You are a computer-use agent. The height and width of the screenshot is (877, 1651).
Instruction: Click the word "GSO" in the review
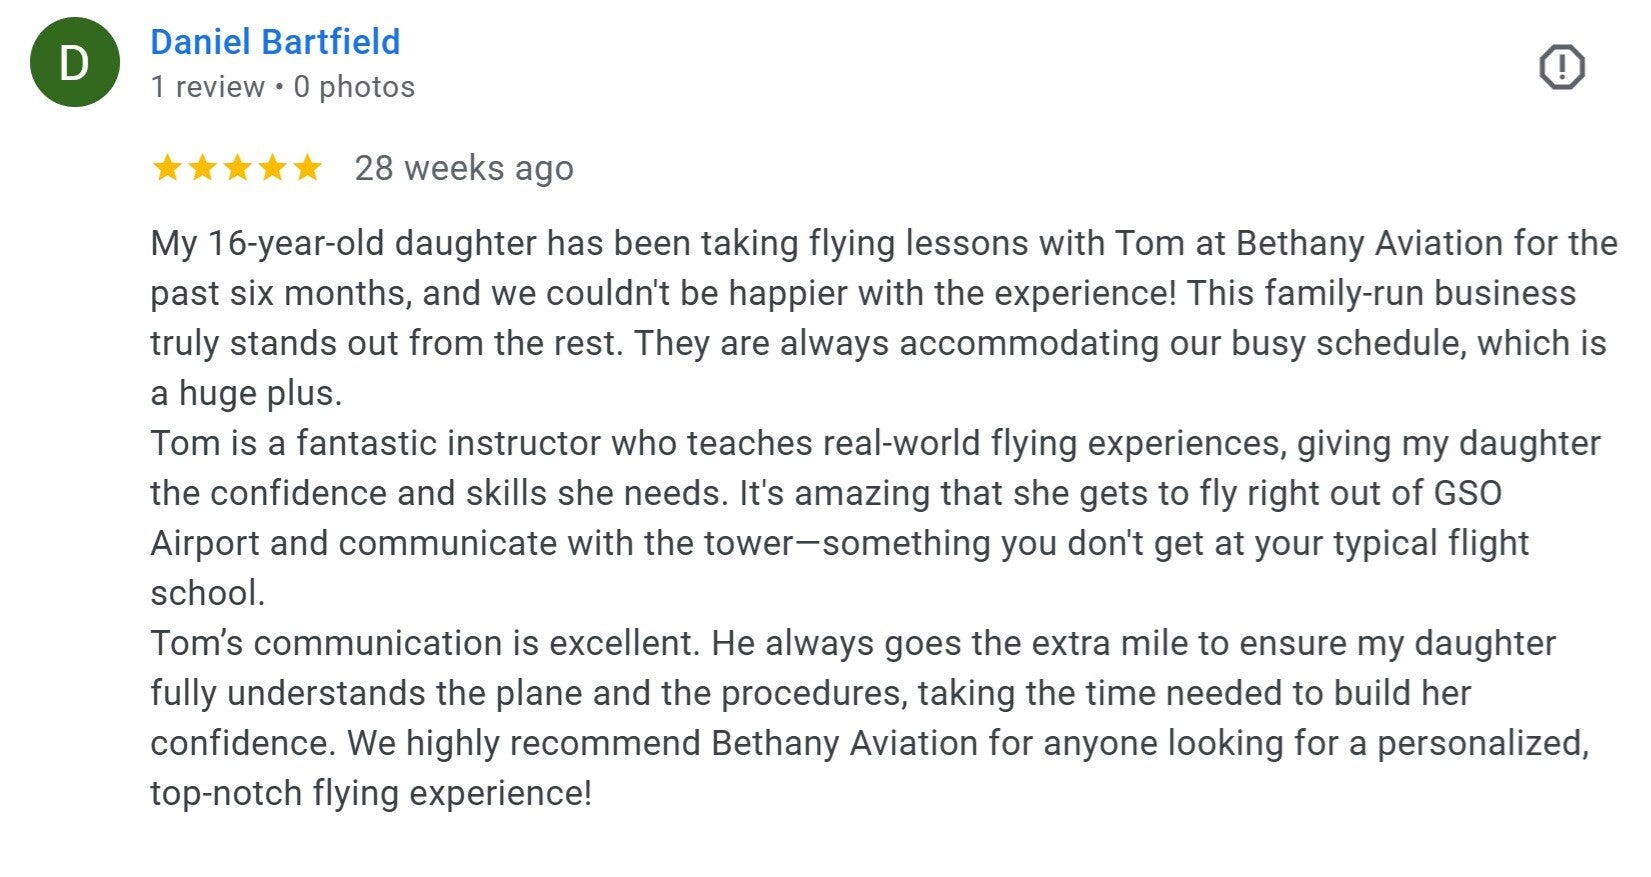click(1467, 494)
